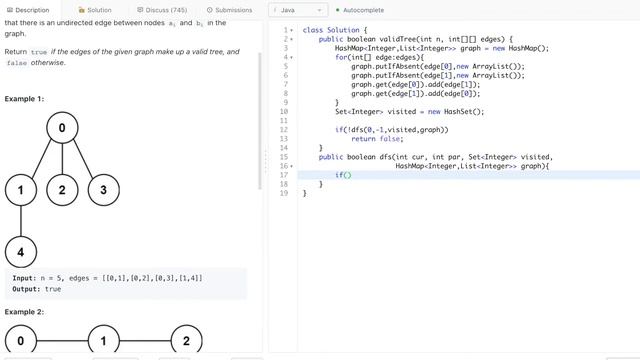Click the 'Example 2:' heading

click(x=24, y=312)
